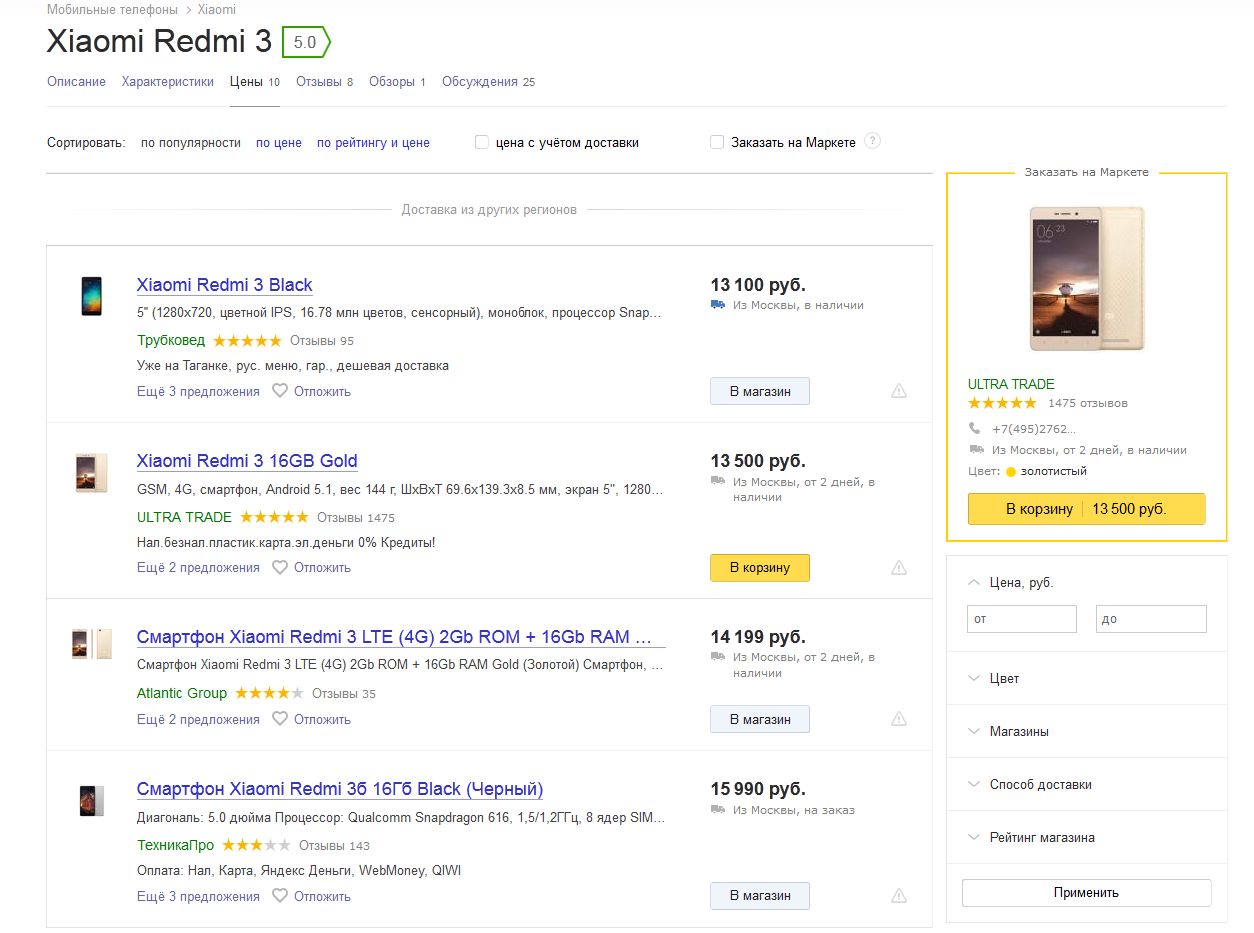The width and height of the screenshot is (1254, 933).
Task: Click the Atlantic Group four-star rating
Action: pyautogui.click(x=269, y=693)
